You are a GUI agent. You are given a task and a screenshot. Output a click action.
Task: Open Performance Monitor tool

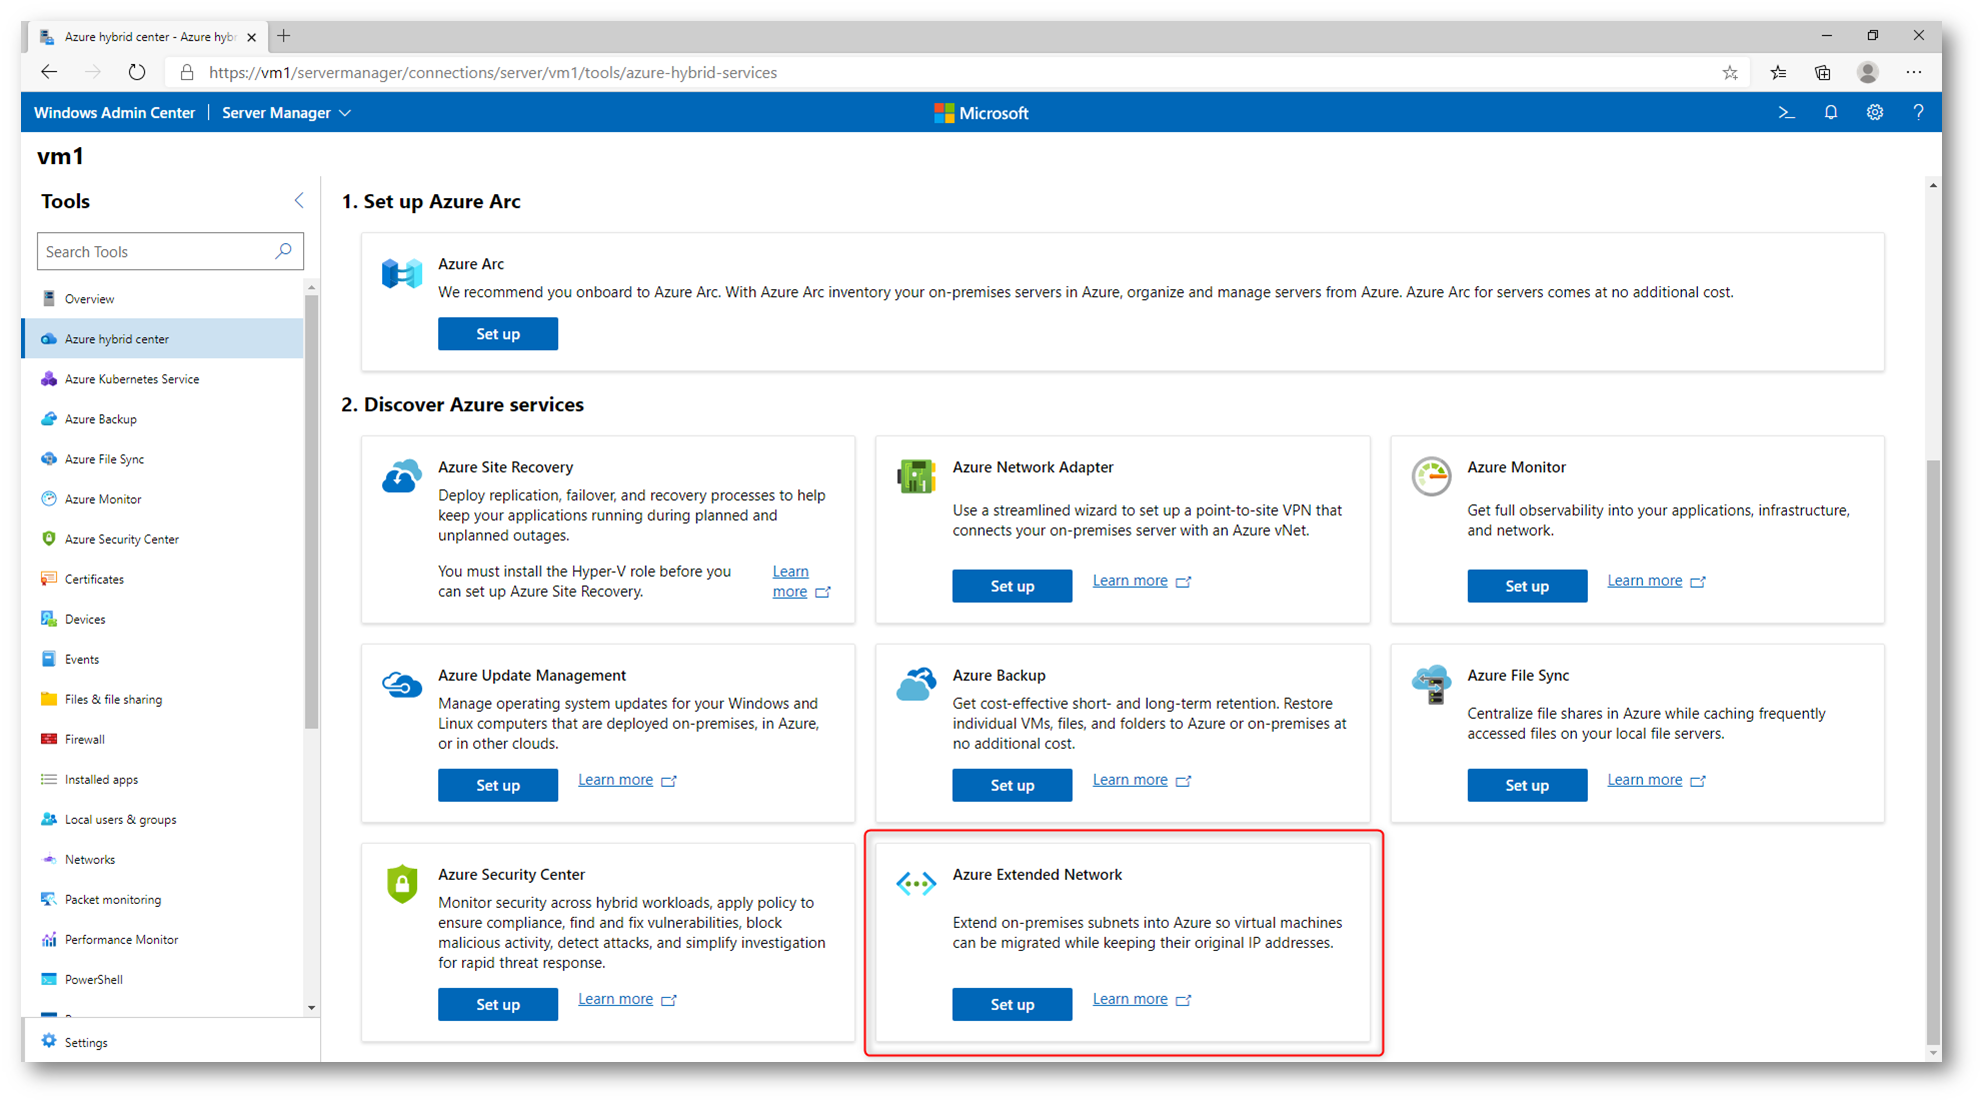(164, 939)
